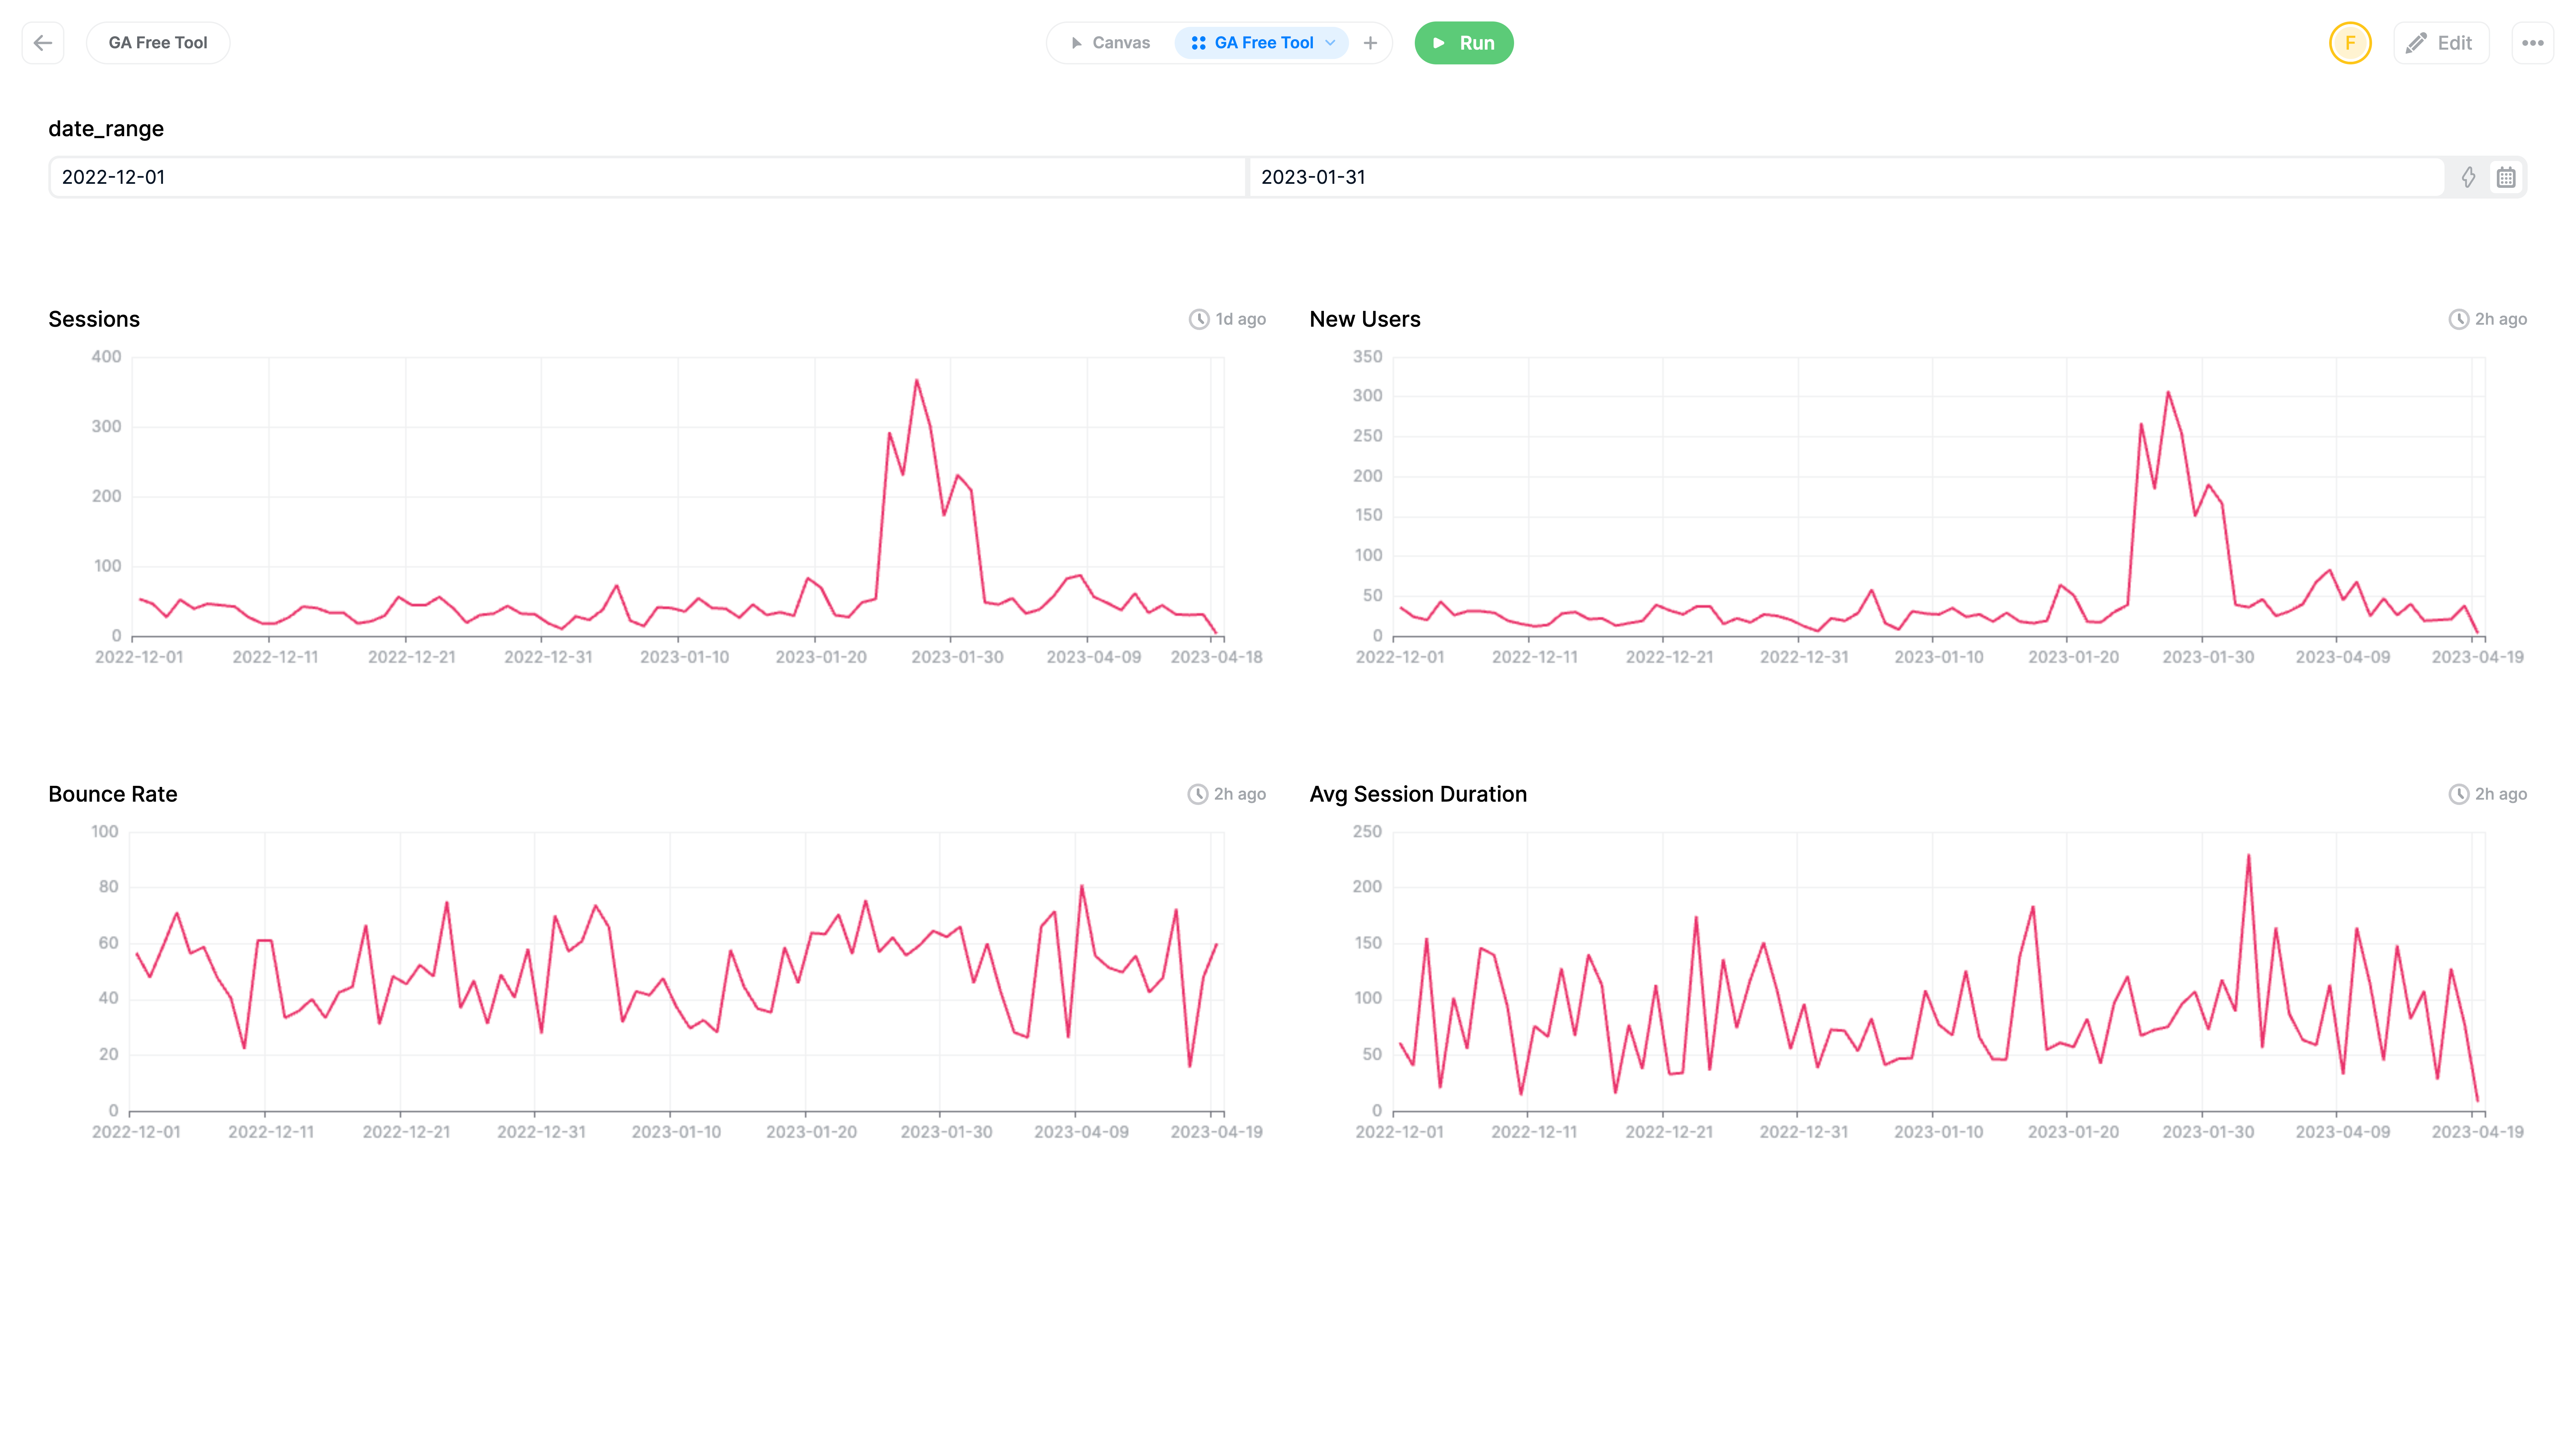Viewport: 2576px width, 1449px height.
Task: Open the GA Free Tool title pill
Action: point(158,43)
